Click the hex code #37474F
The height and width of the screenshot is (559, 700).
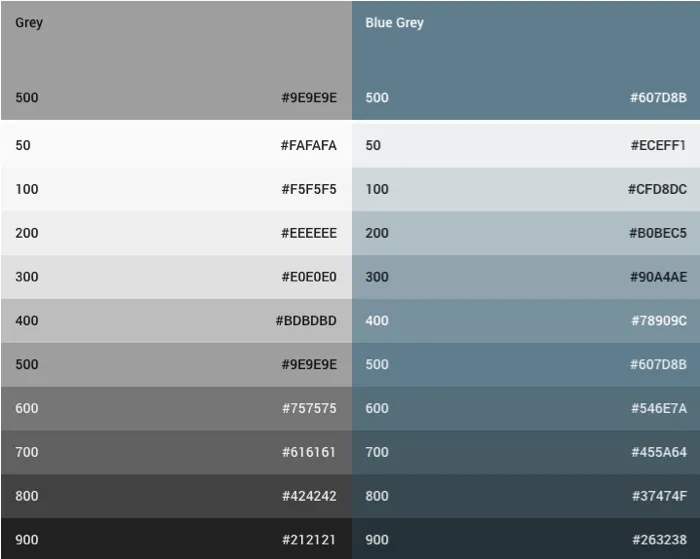point(659,496)
